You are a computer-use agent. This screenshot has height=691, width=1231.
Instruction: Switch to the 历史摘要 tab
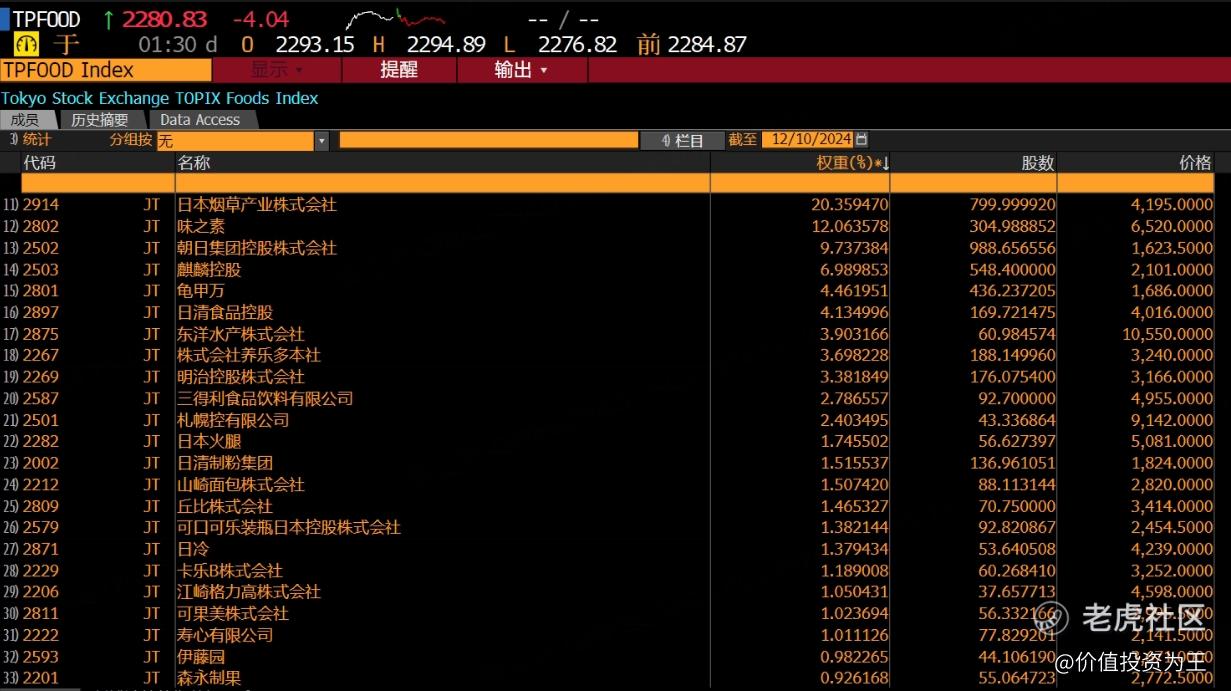pyautogui.click(x=99, y=120)
